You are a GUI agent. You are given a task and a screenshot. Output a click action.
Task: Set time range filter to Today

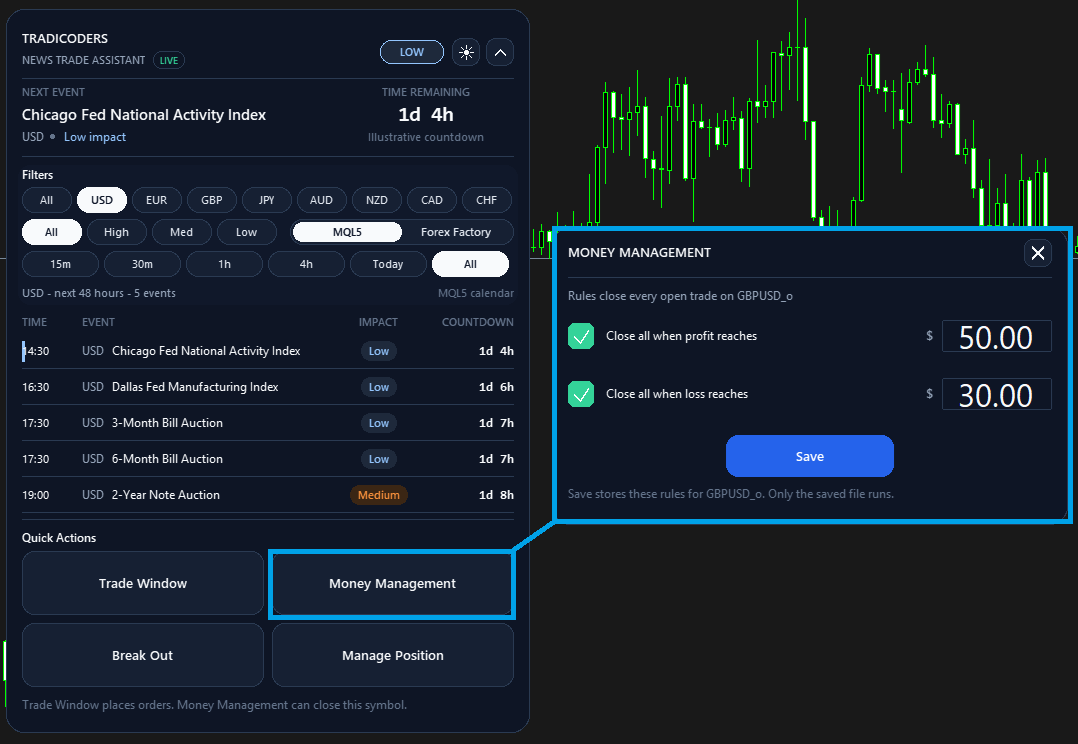388,264
